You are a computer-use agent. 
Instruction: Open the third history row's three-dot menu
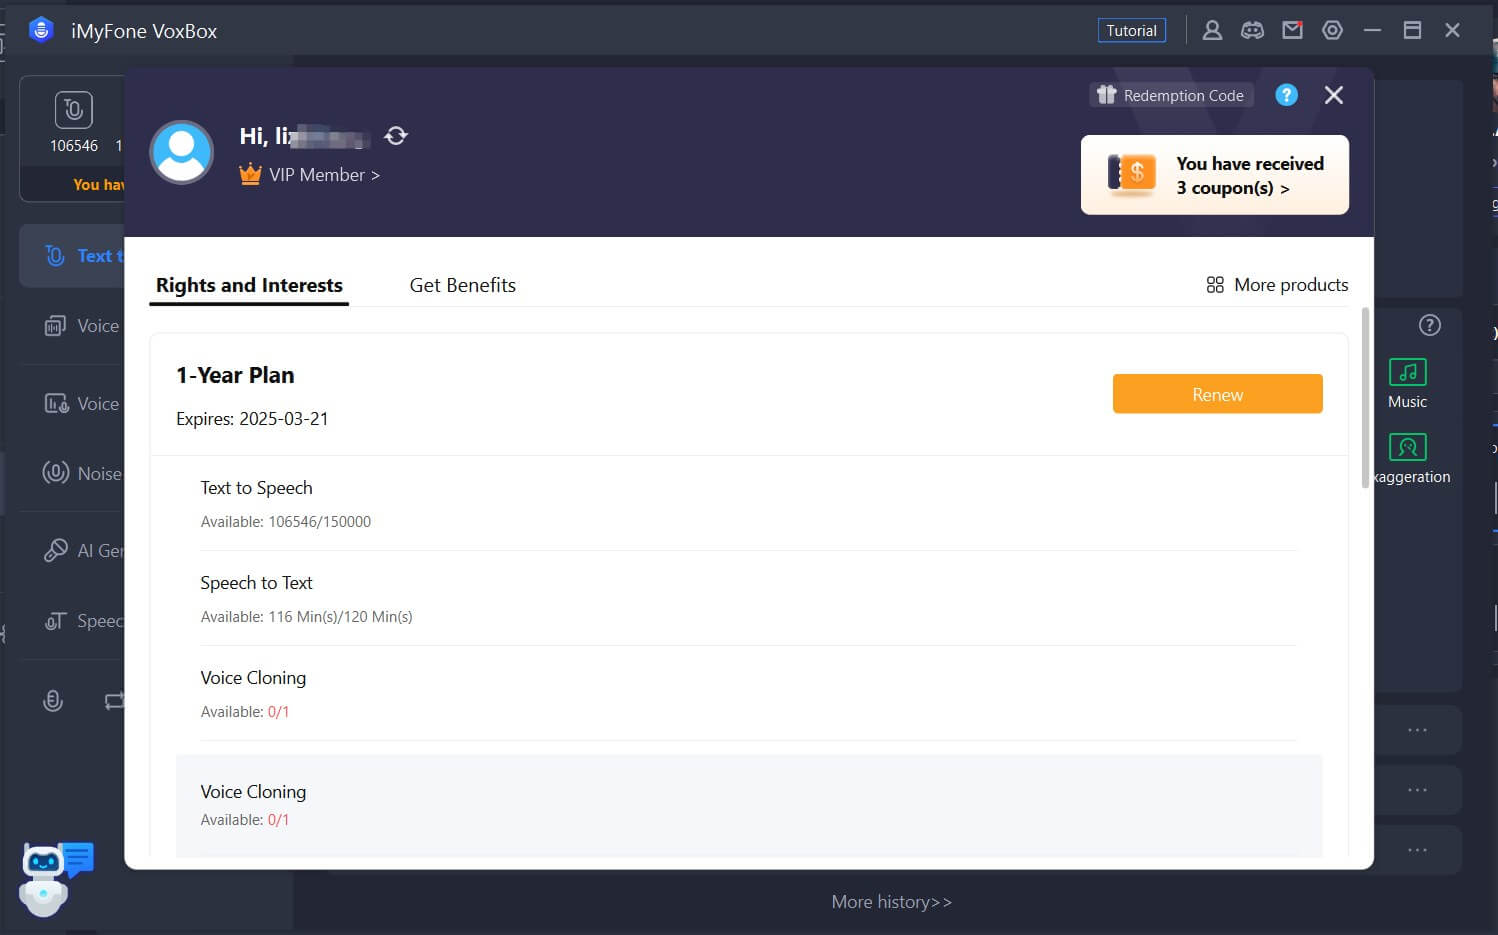(x=1417, y=850)
